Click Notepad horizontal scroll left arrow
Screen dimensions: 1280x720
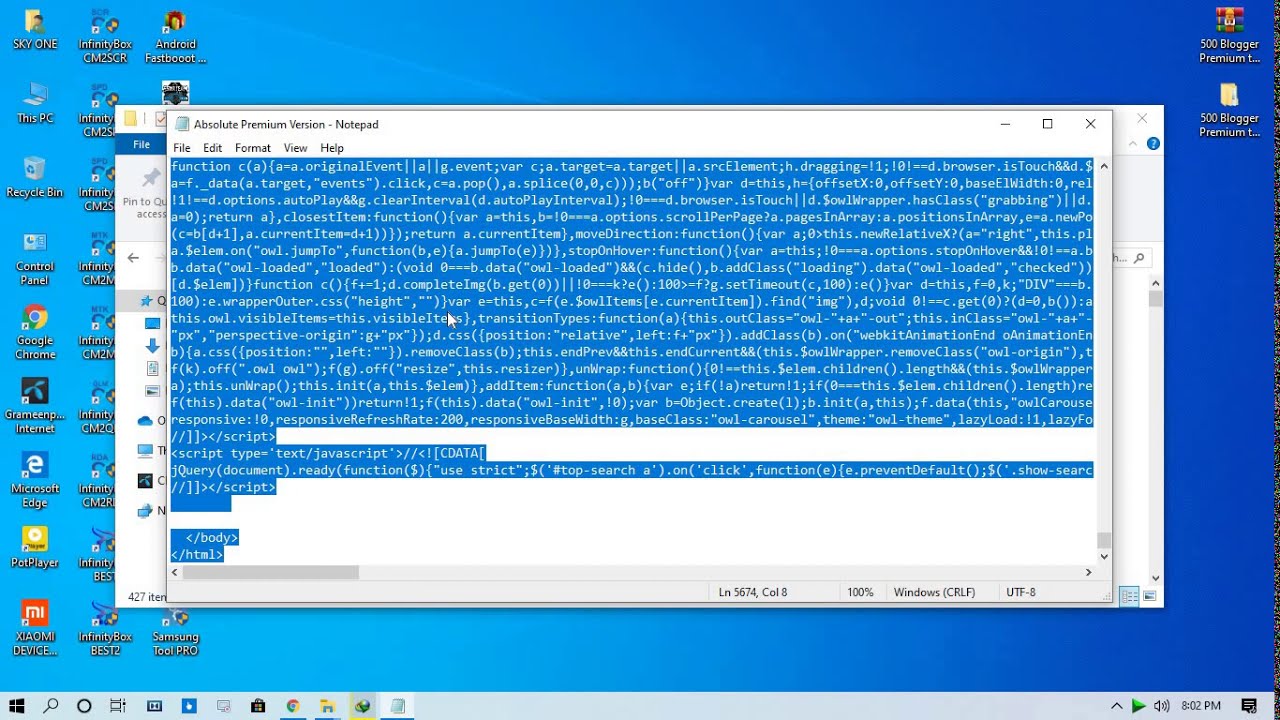pos(175,572)
